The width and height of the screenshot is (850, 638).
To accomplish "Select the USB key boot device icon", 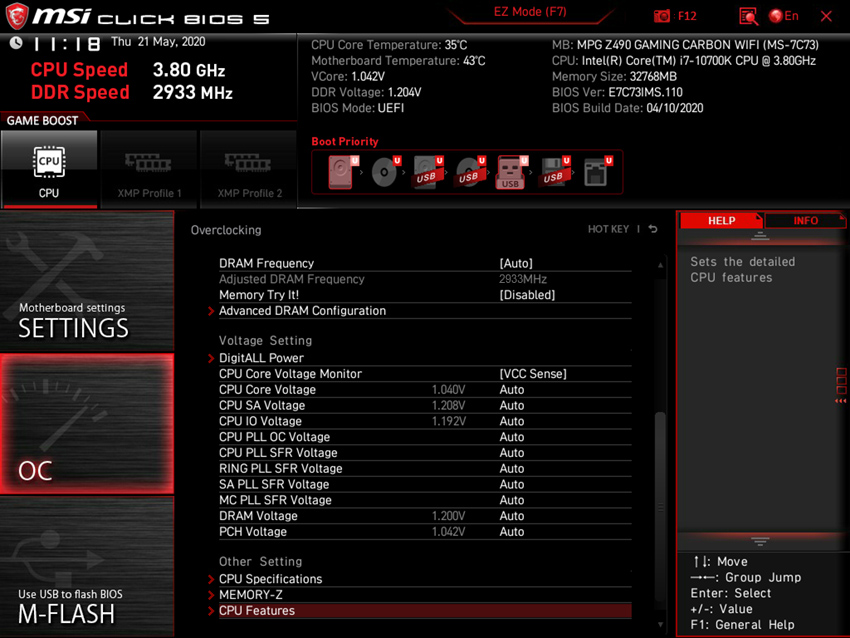I will [x=511, y=172].
